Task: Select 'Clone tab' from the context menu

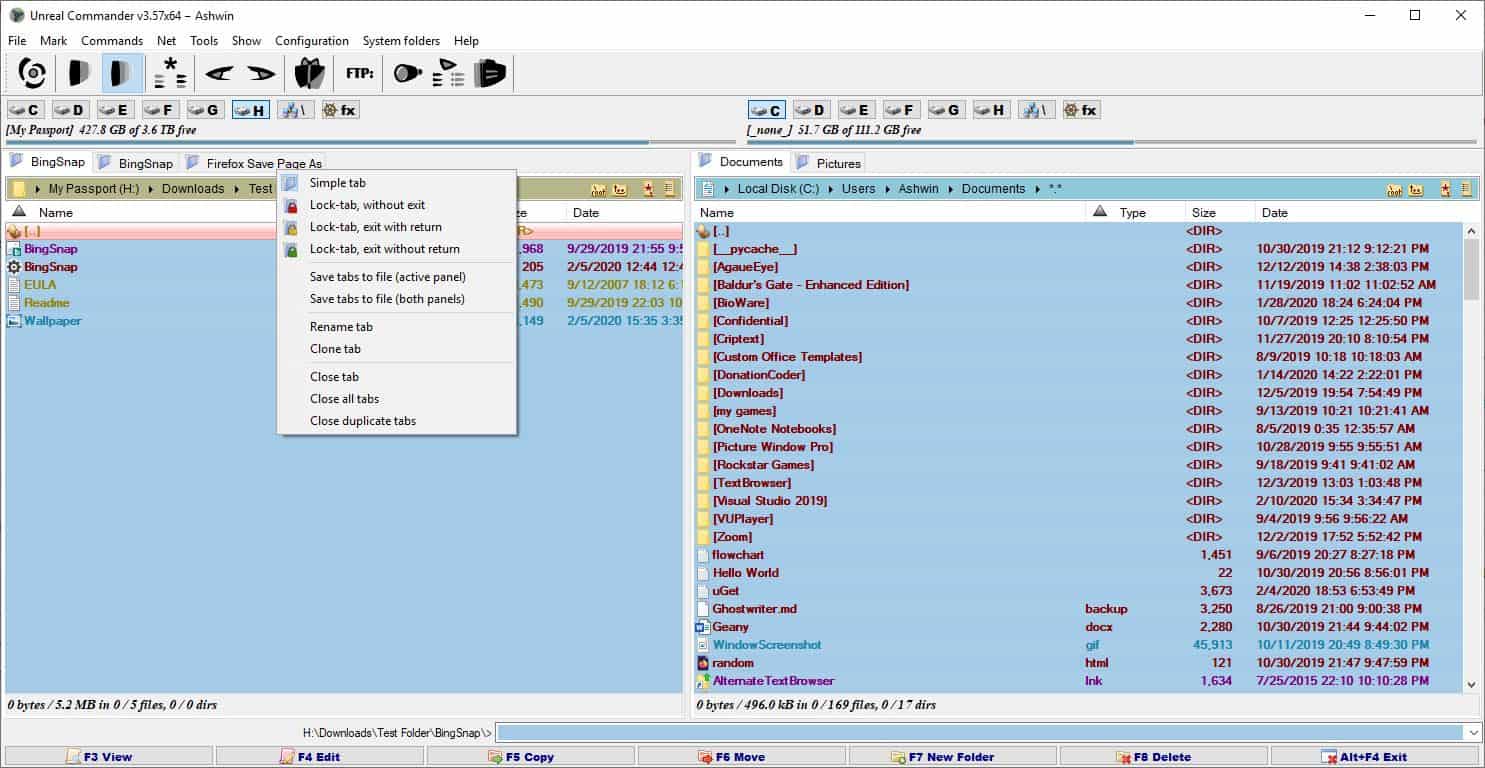Action: pyautogui.click(x=335, y=349)
